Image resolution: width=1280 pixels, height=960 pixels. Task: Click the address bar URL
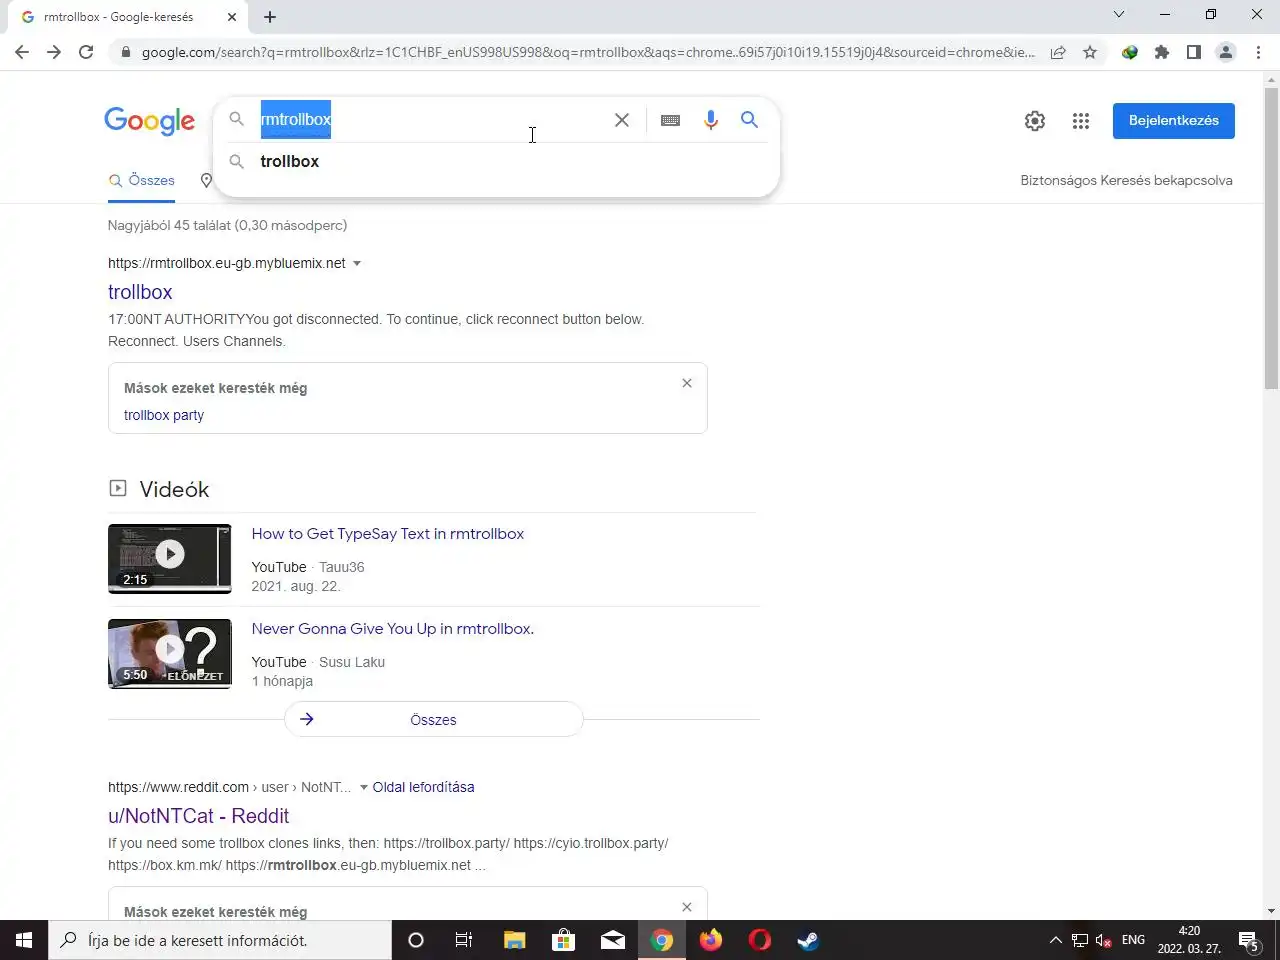point(588,52)
